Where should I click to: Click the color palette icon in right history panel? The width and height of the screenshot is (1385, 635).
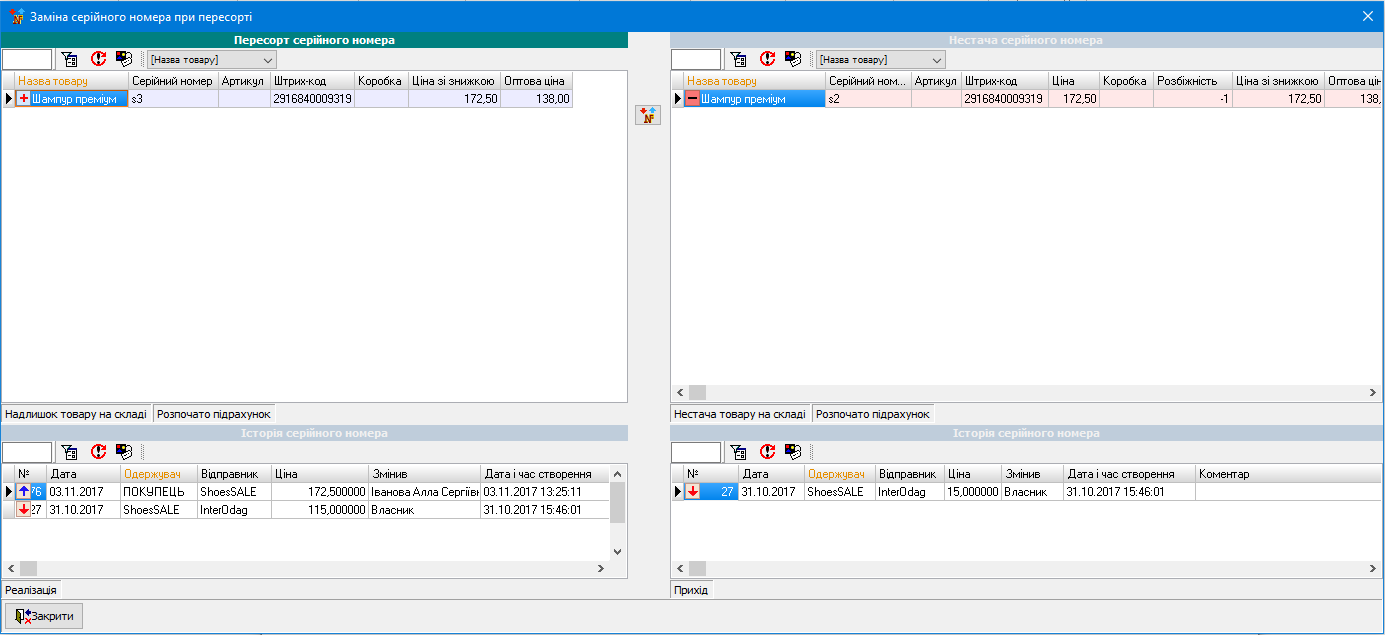tap(792, 452)
